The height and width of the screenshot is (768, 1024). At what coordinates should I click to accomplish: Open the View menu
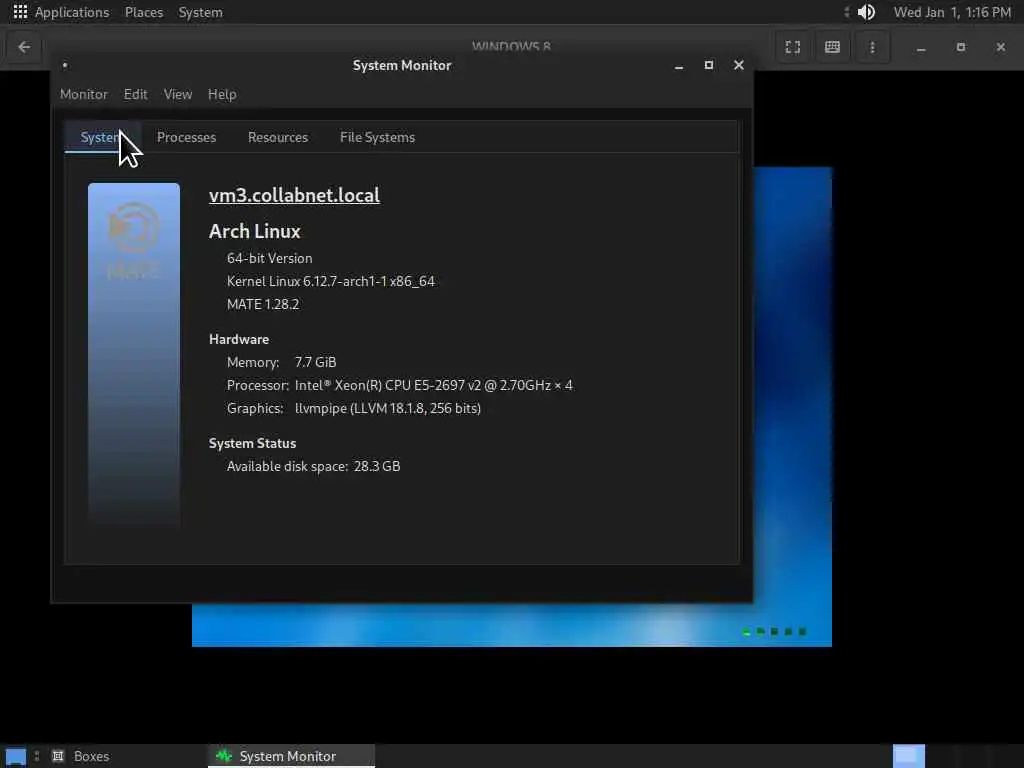pos(178,94)
